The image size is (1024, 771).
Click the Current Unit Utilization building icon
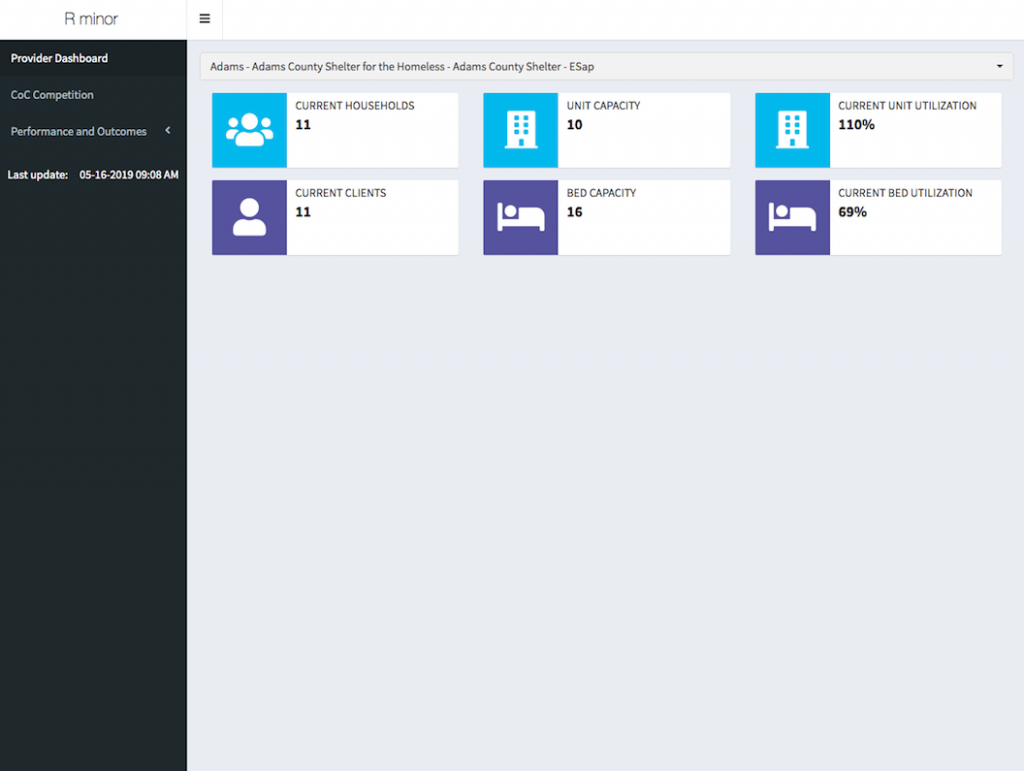coord(792,130)
